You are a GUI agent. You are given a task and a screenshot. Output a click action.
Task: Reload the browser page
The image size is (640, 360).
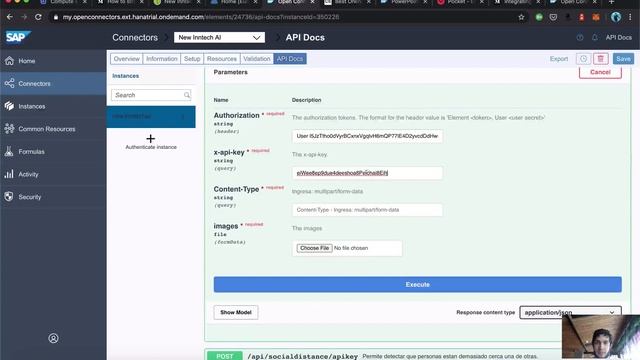pyautogui.click(x=38, y=17)
